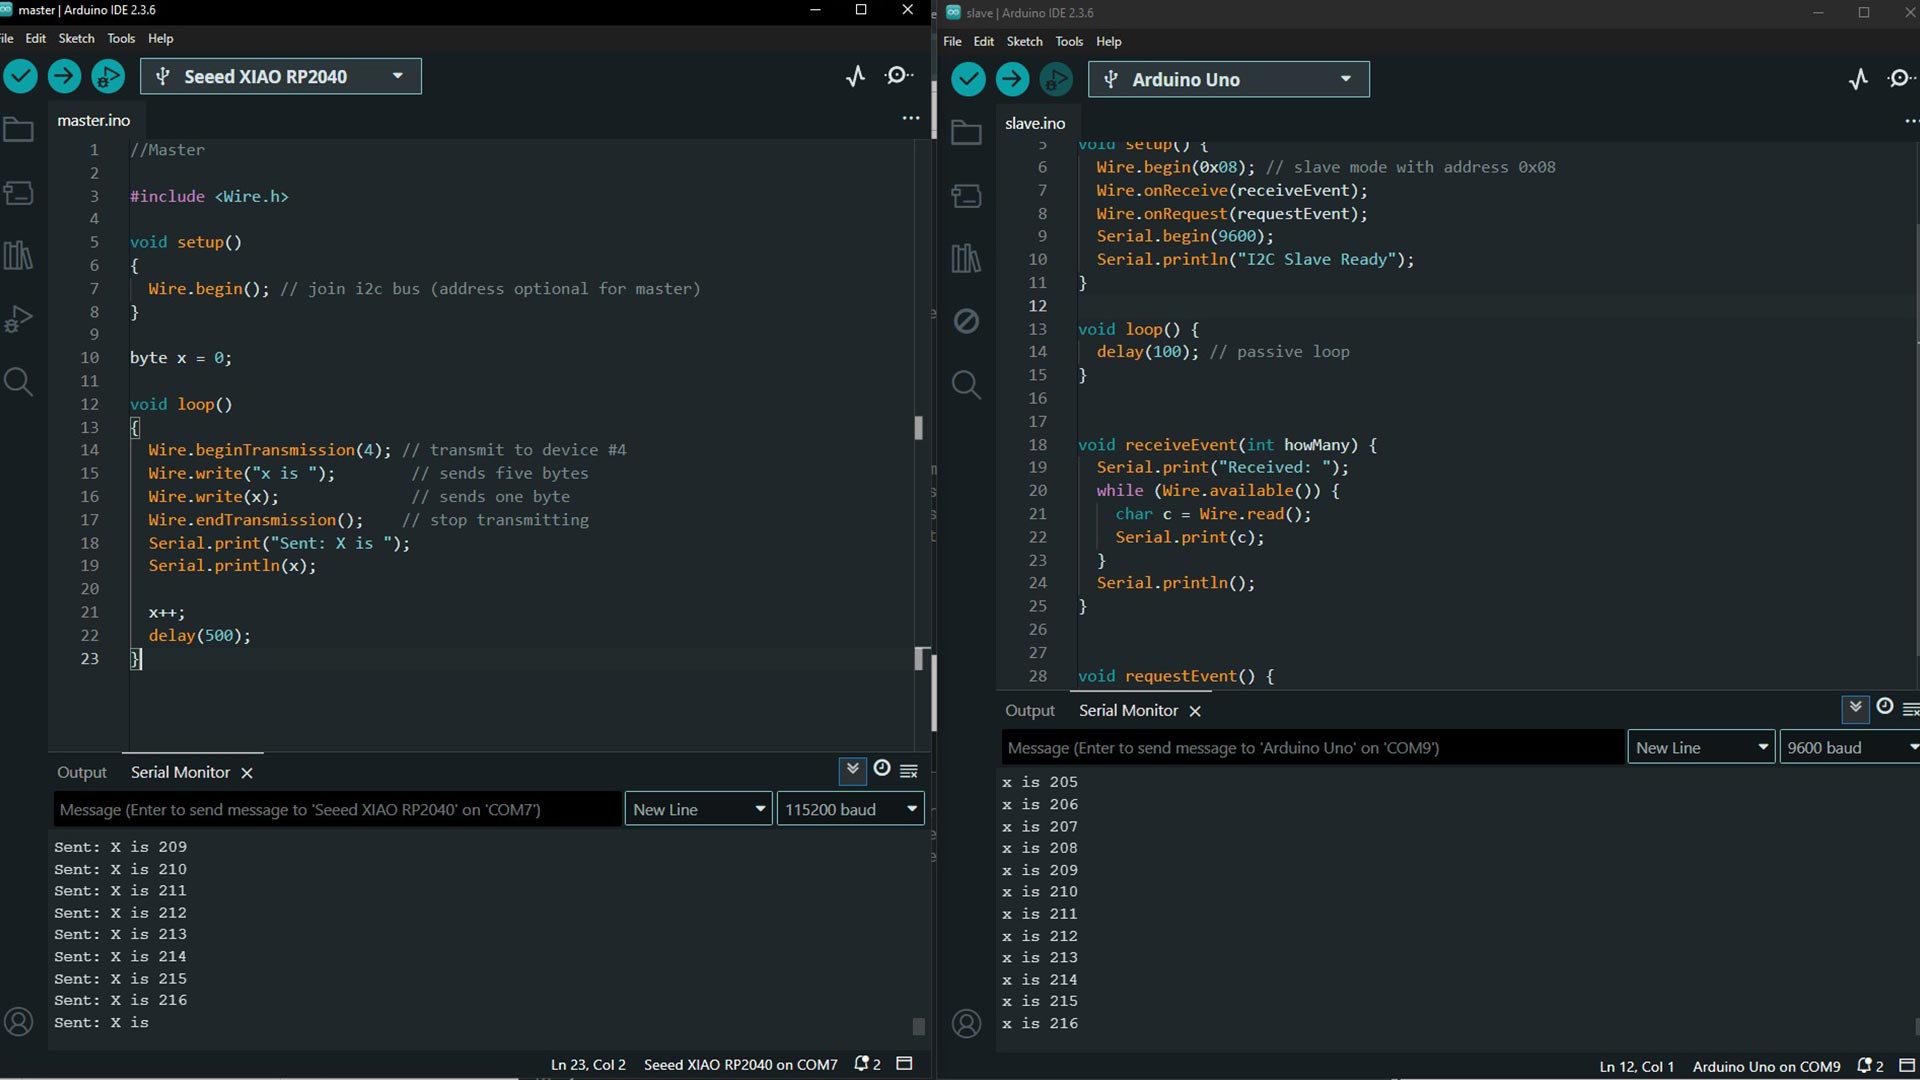The image size is (1920, 1080).
Task: Toggle timestamp in slave Serial Monitor
Action: 1885,706
